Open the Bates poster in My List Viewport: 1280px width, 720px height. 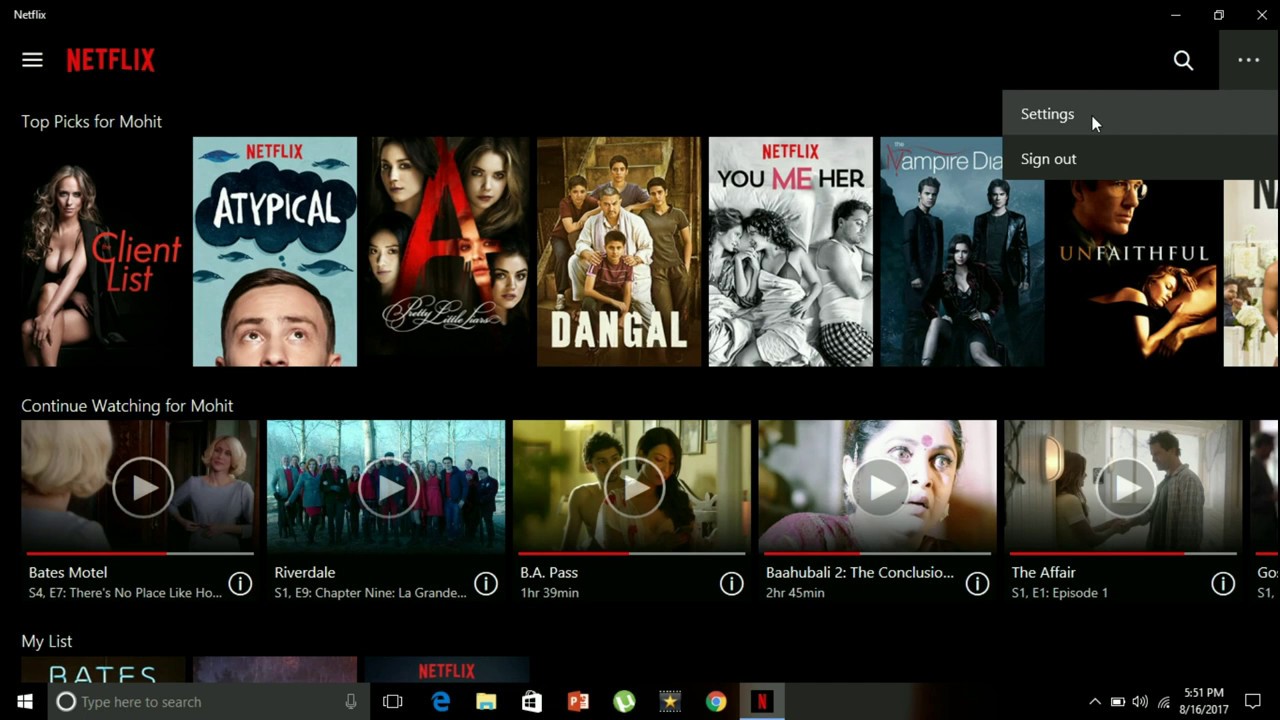(x=103, y=670)
